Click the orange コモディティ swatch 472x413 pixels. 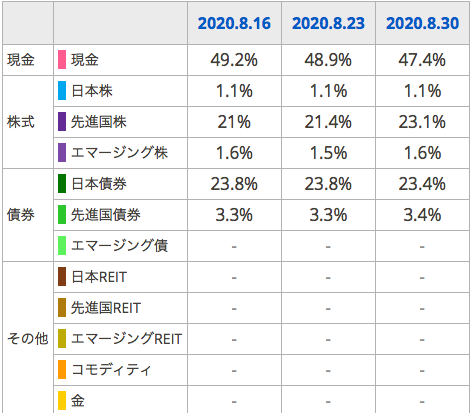coord(62,370)
